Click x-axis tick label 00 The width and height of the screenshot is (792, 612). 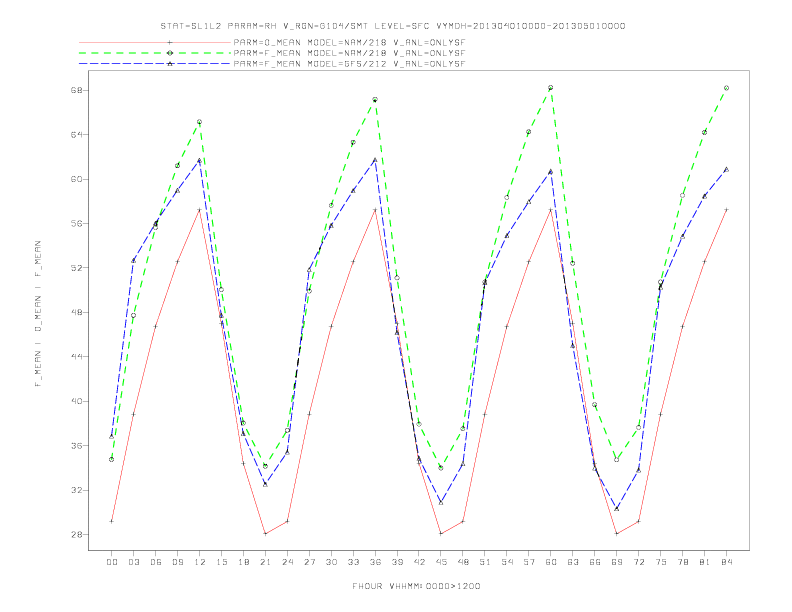(112, 562)
